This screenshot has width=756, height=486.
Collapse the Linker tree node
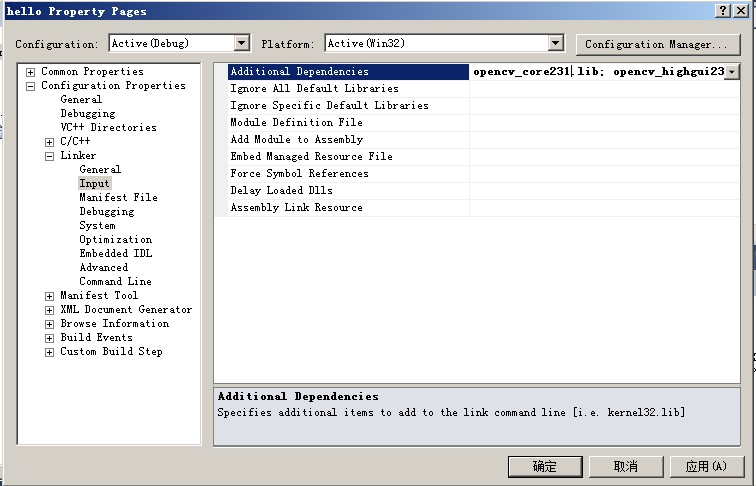pos(49,156)
